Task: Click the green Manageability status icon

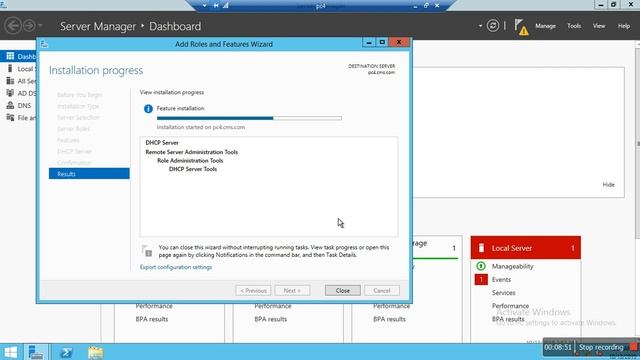Action: pos(481,266)
